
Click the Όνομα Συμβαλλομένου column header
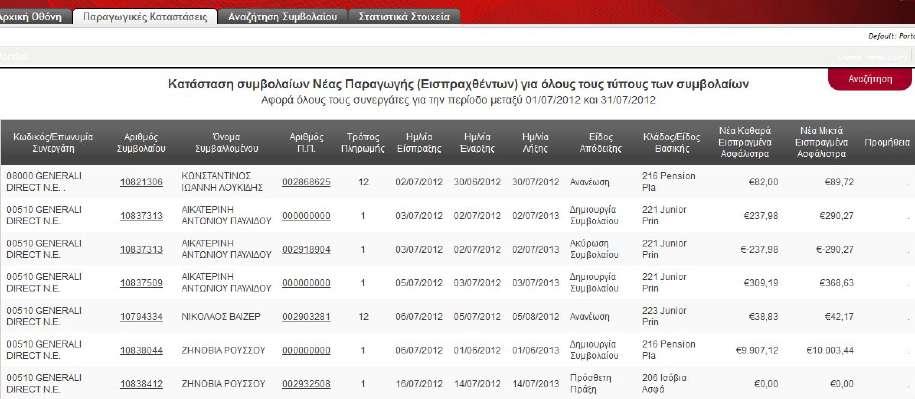point(227,142)
